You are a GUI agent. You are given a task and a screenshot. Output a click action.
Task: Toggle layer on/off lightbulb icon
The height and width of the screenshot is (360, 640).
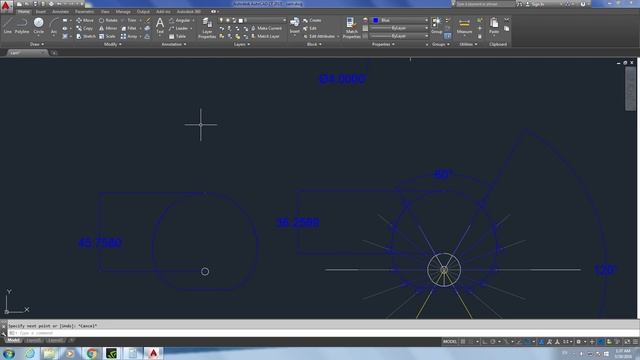(221, 20)
